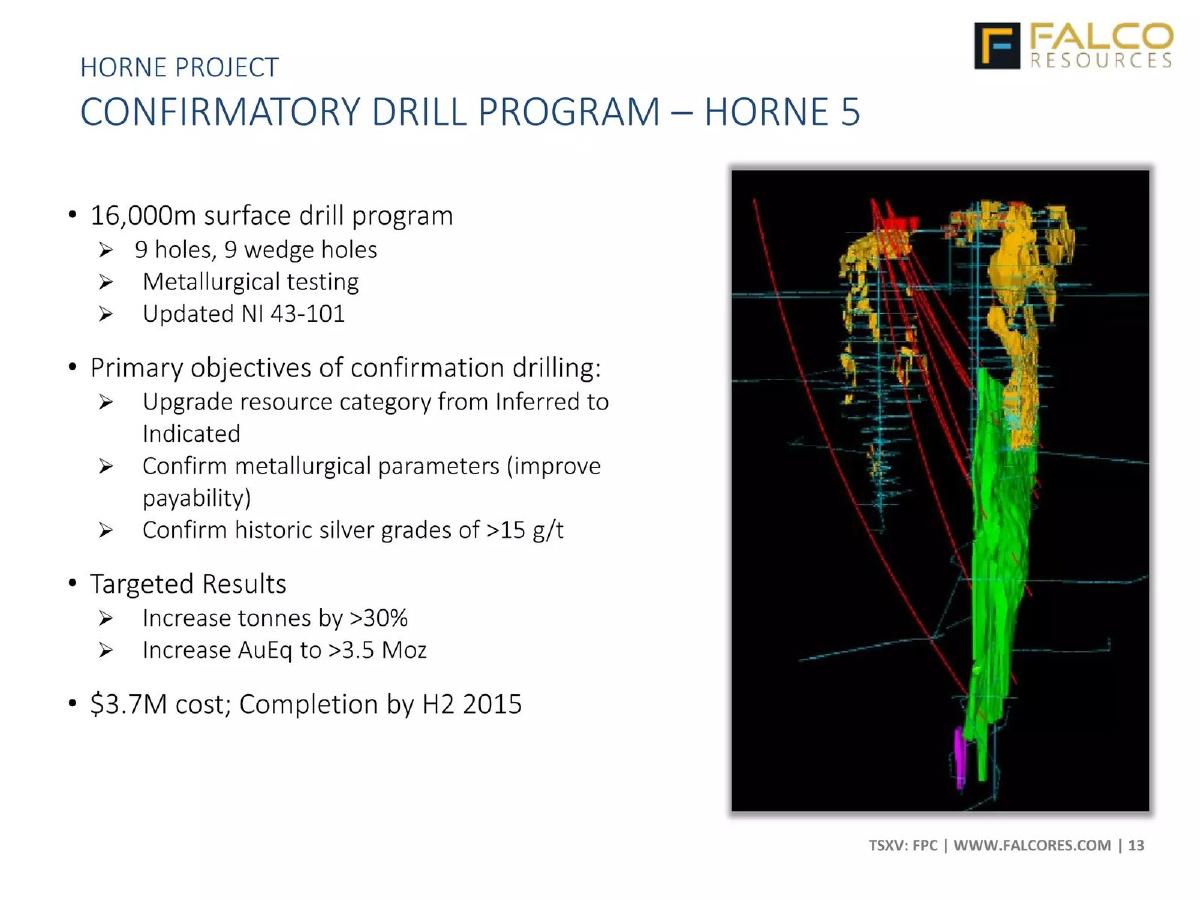Click the FALCO RESOURCES wordmark
The width and height of the screenshot is (1200, 900).
[1100, 46]
